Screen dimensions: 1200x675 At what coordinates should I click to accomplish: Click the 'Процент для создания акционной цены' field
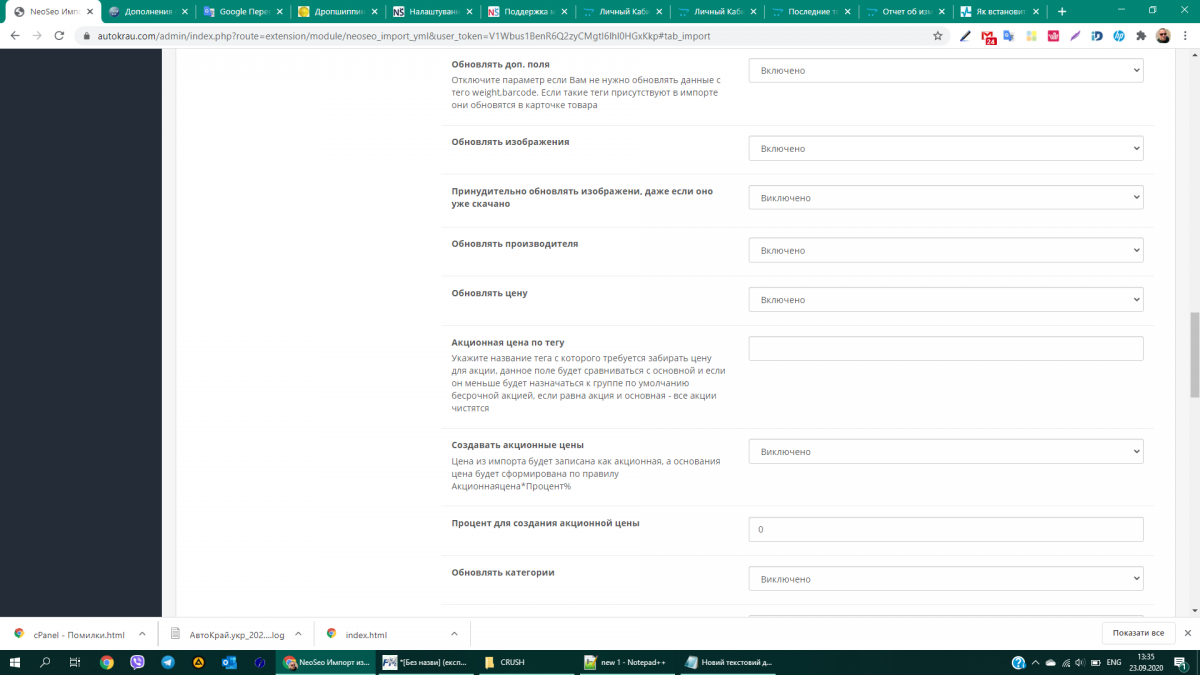pos(946,529)
